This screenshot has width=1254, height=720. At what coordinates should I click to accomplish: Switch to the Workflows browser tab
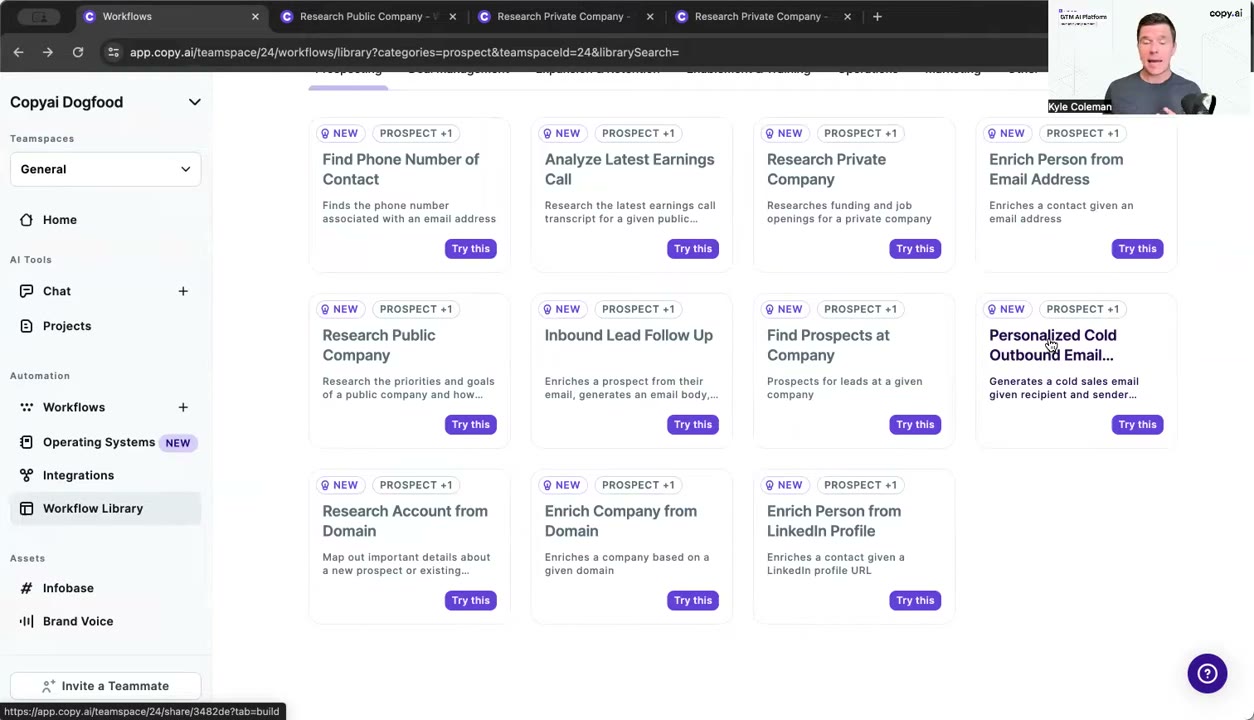click(x=170, y=16)
